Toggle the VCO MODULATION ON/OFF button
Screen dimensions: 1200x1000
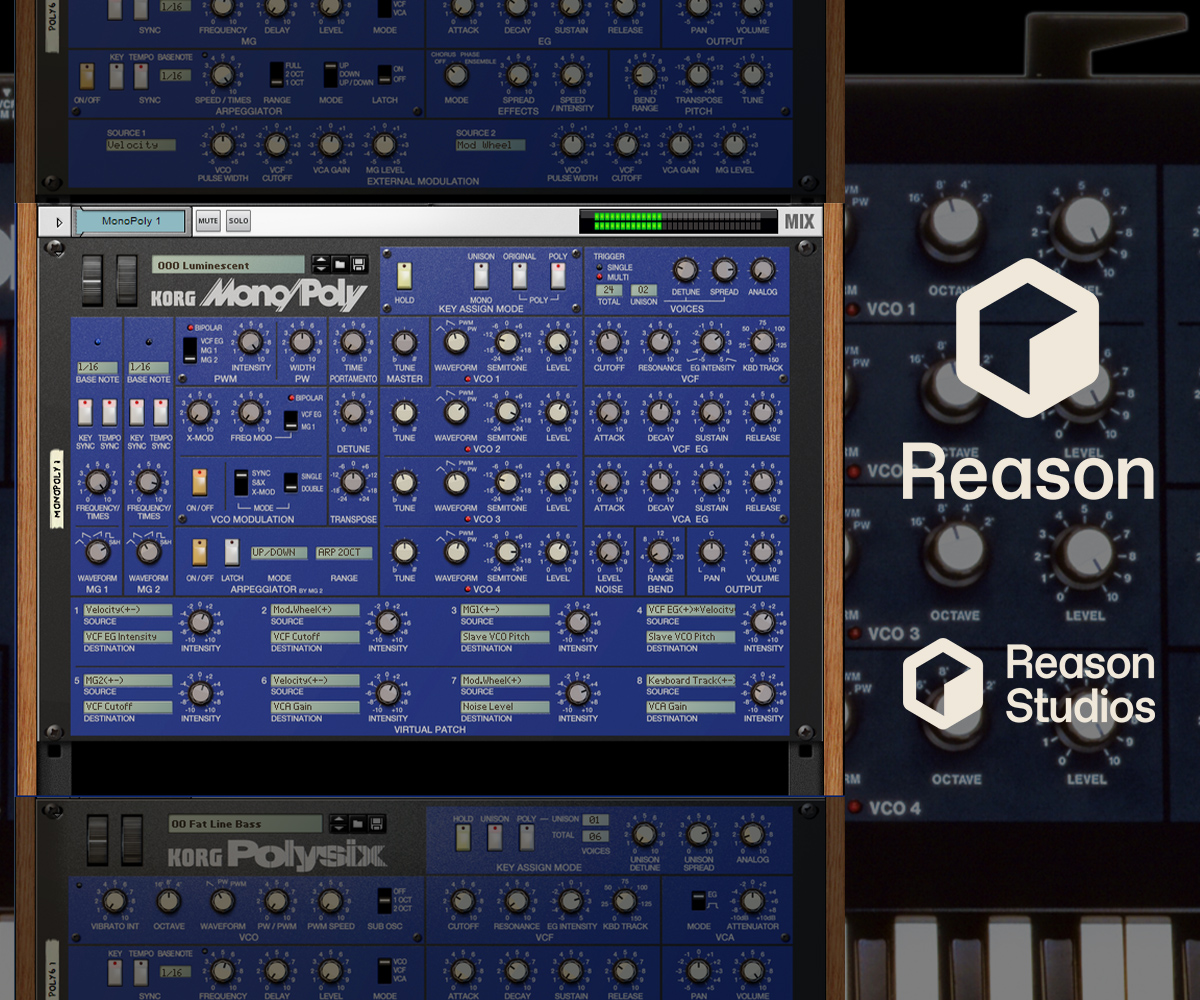200,482
